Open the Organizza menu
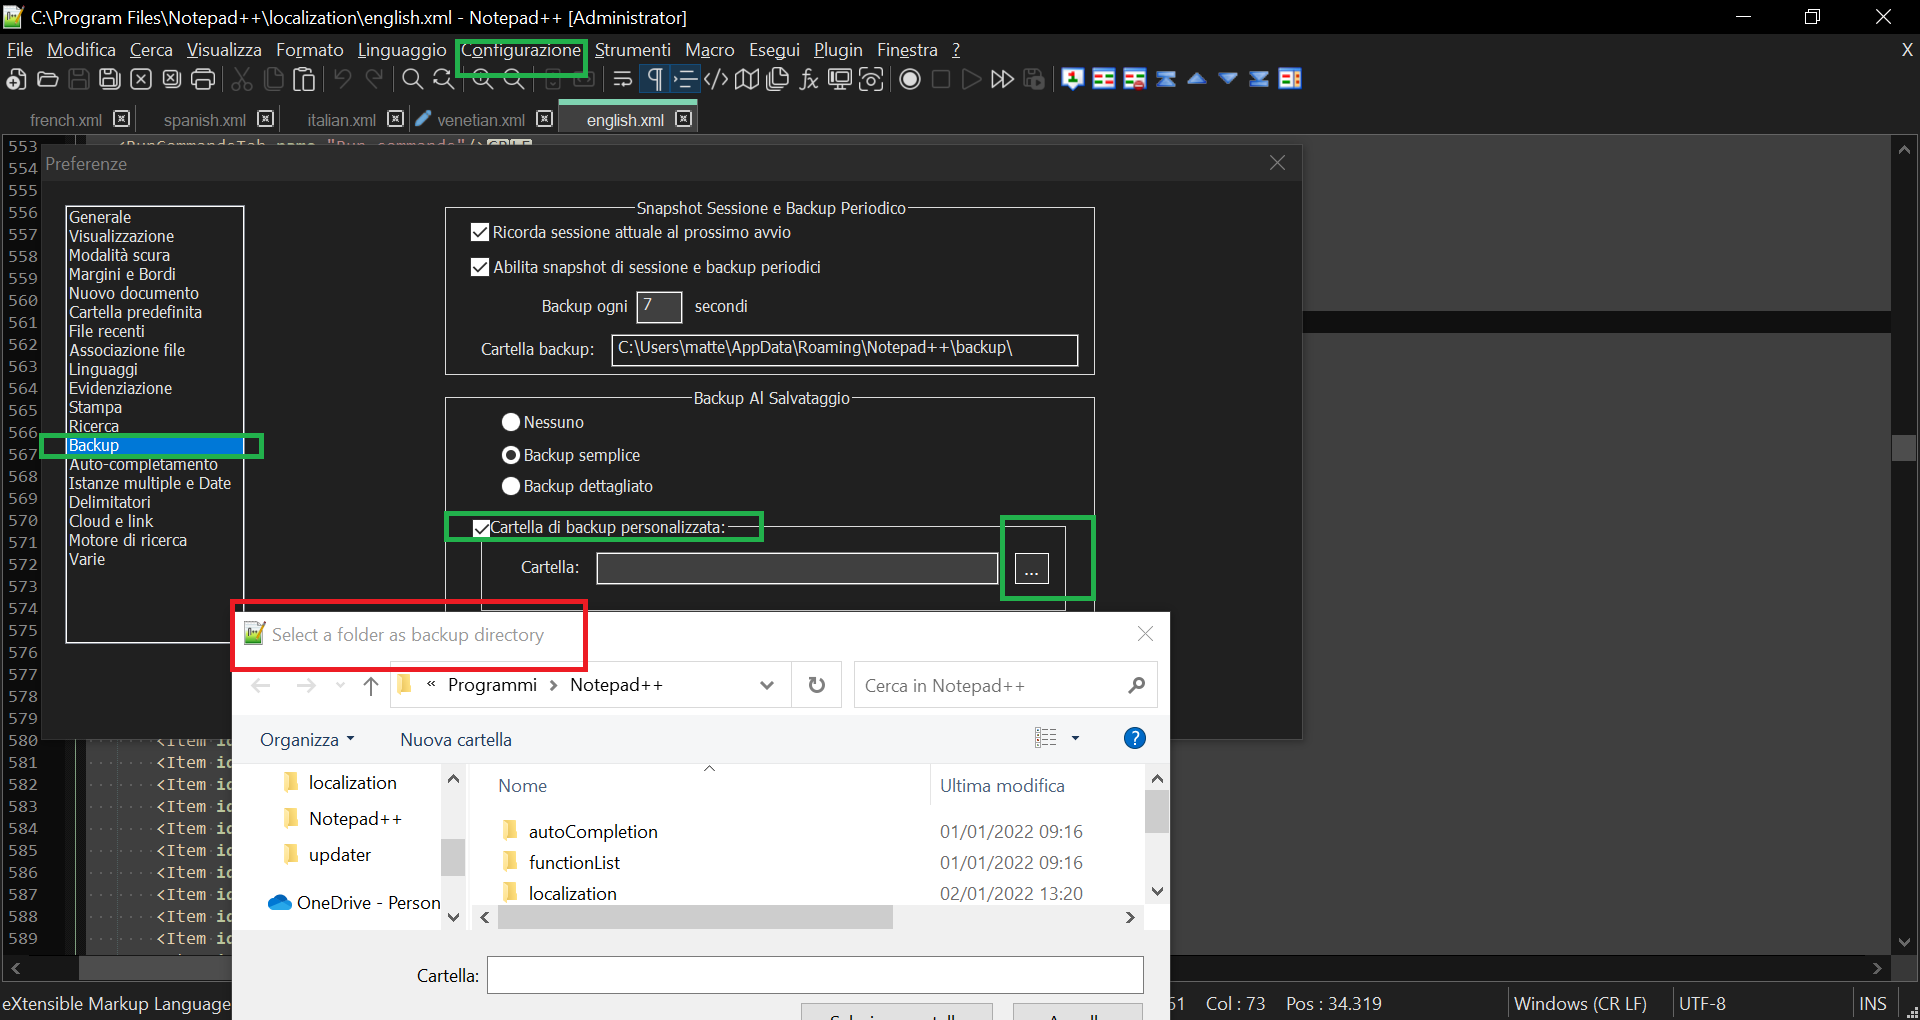The image size is (1920, 1020). coord(306,739)
